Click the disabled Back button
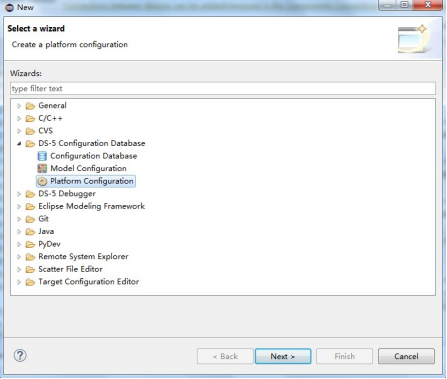 click(x=225, y=356)
